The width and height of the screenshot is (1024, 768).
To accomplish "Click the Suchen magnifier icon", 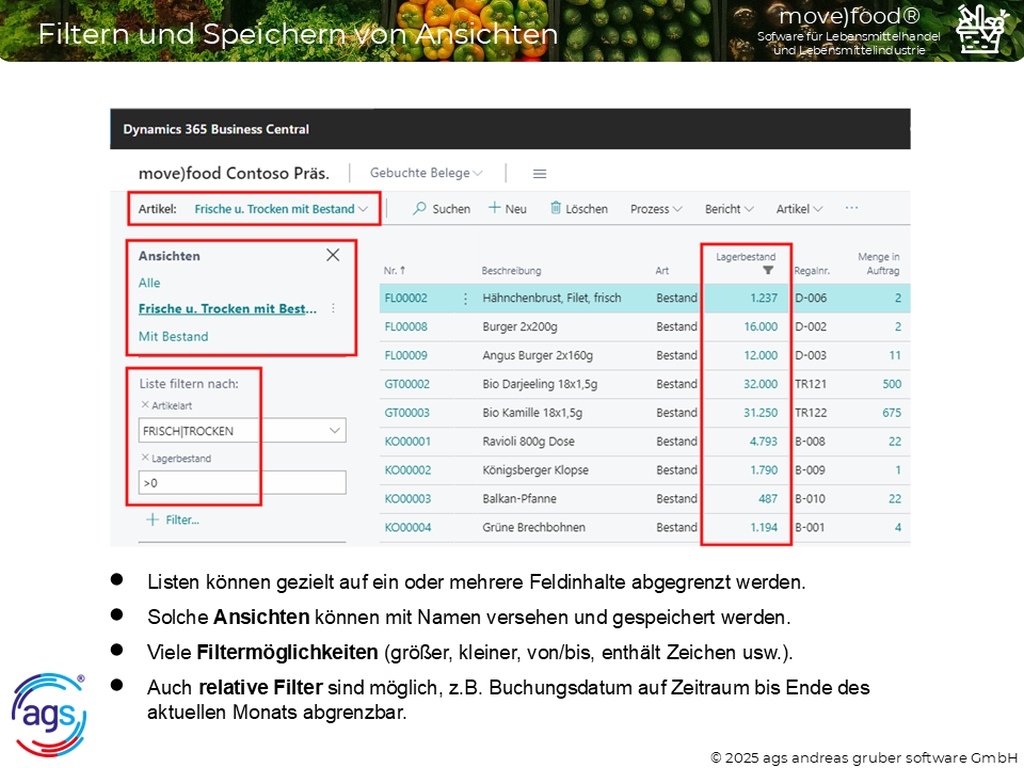I will [x=419, y=208].
